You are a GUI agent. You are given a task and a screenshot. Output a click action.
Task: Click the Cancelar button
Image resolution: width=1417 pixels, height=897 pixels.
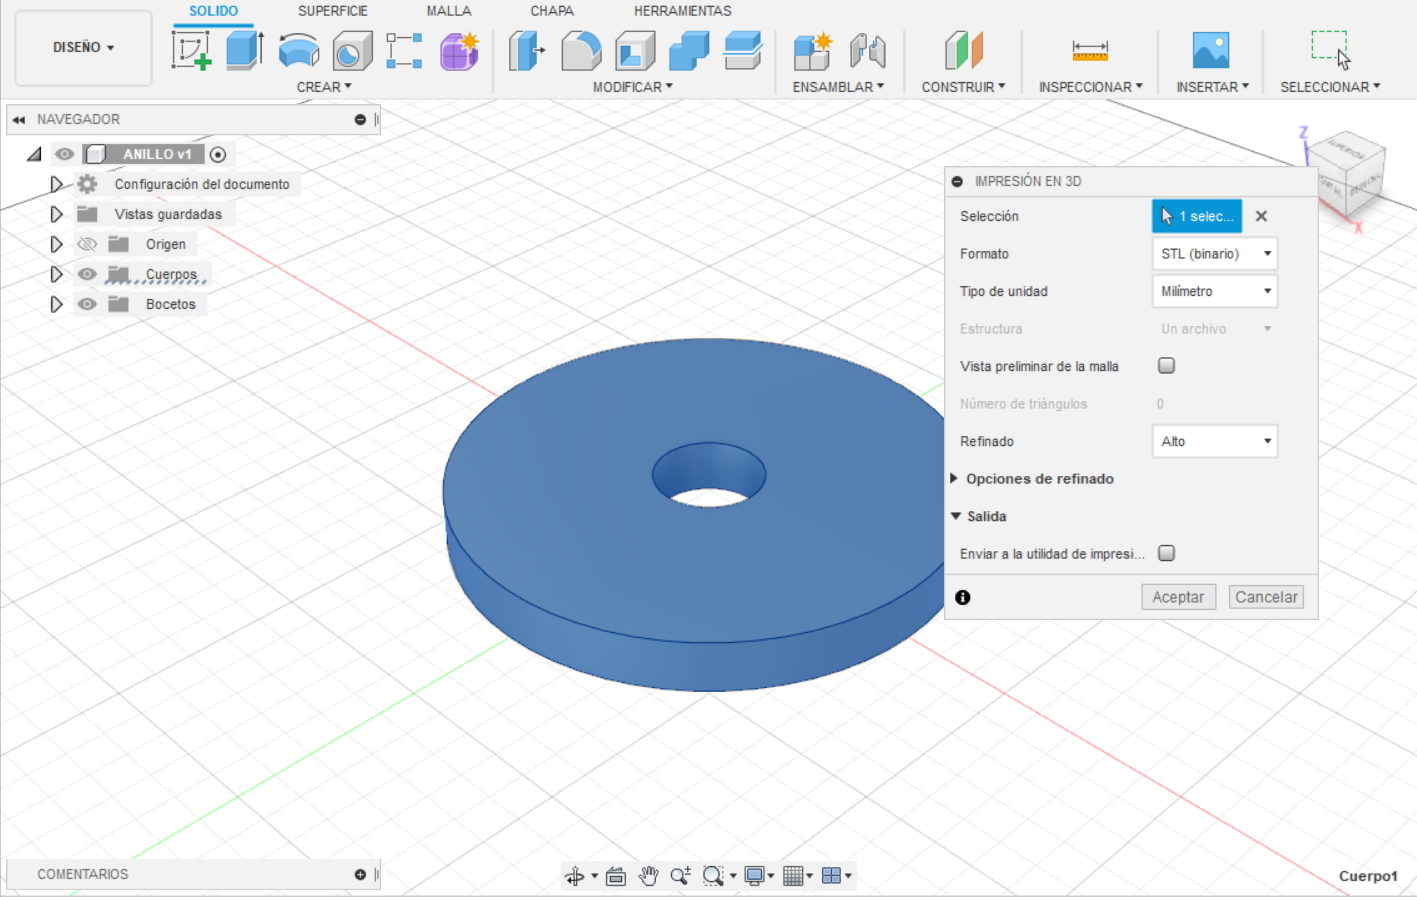point(1266,597)
